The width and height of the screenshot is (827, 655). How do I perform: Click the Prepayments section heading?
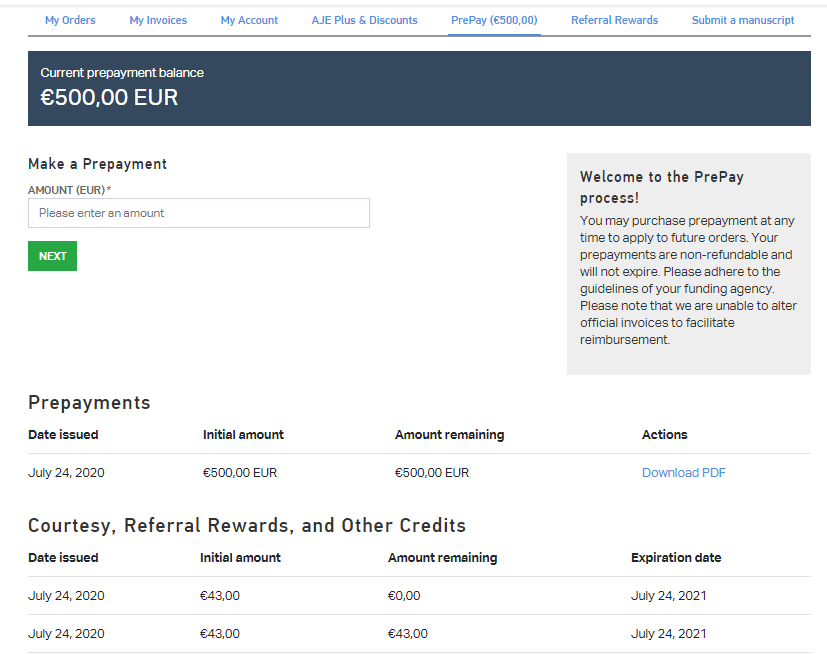click(89, 402)
